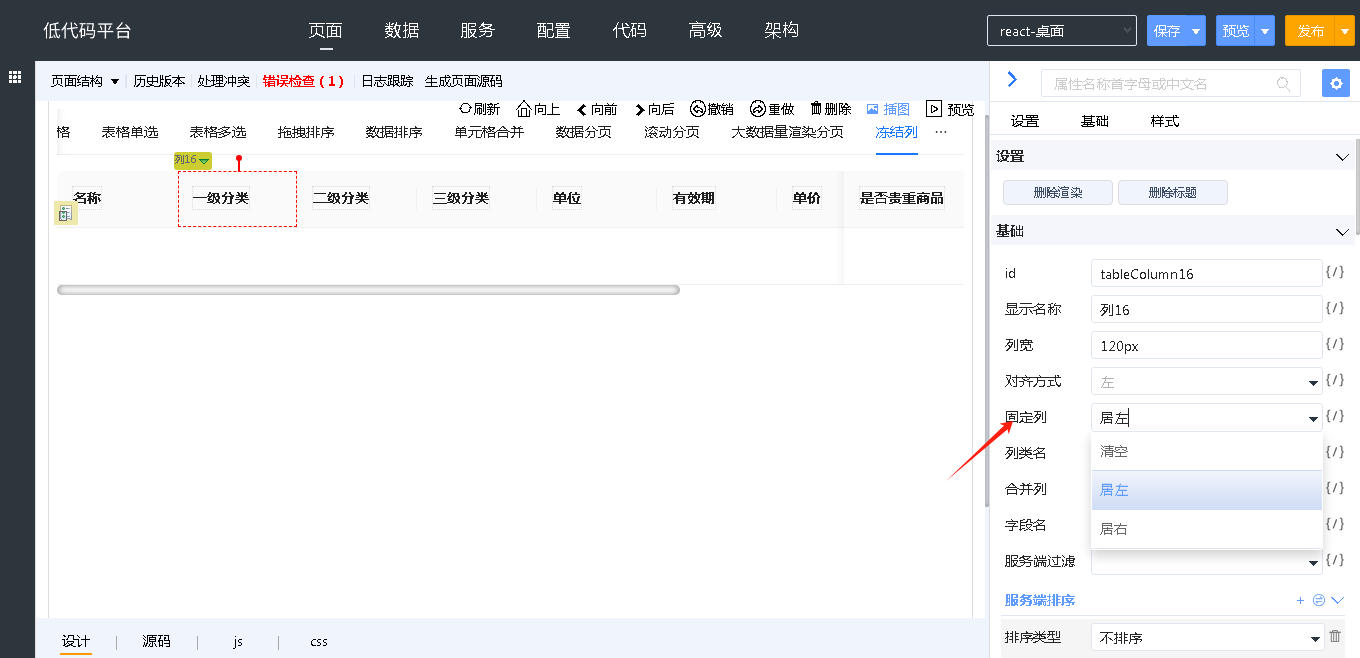The image size is (1360, 658).
Task: Open the 高级 top menu
Action: pyautogui.click(x=706, y=31)
